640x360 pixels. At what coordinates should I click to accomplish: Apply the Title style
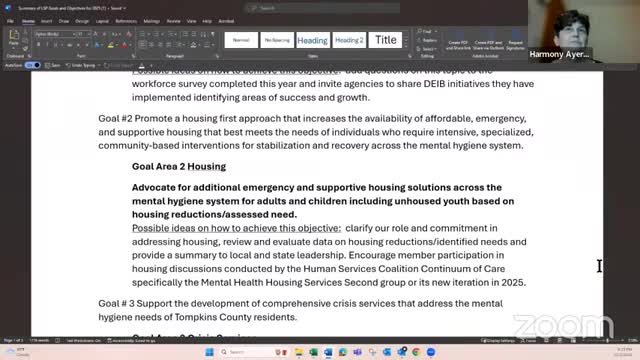[385, 40]
